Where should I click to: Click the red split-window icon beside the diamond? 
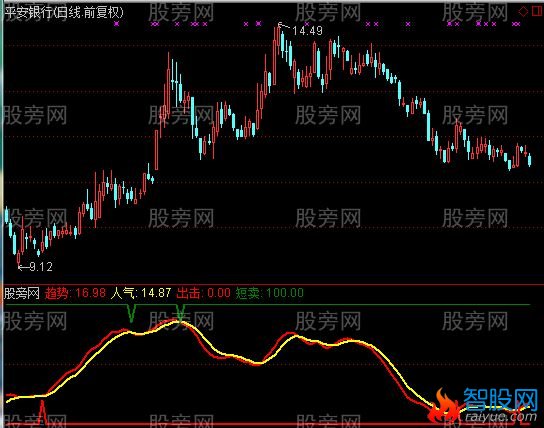pyautogui.click(x=537, y=12)
